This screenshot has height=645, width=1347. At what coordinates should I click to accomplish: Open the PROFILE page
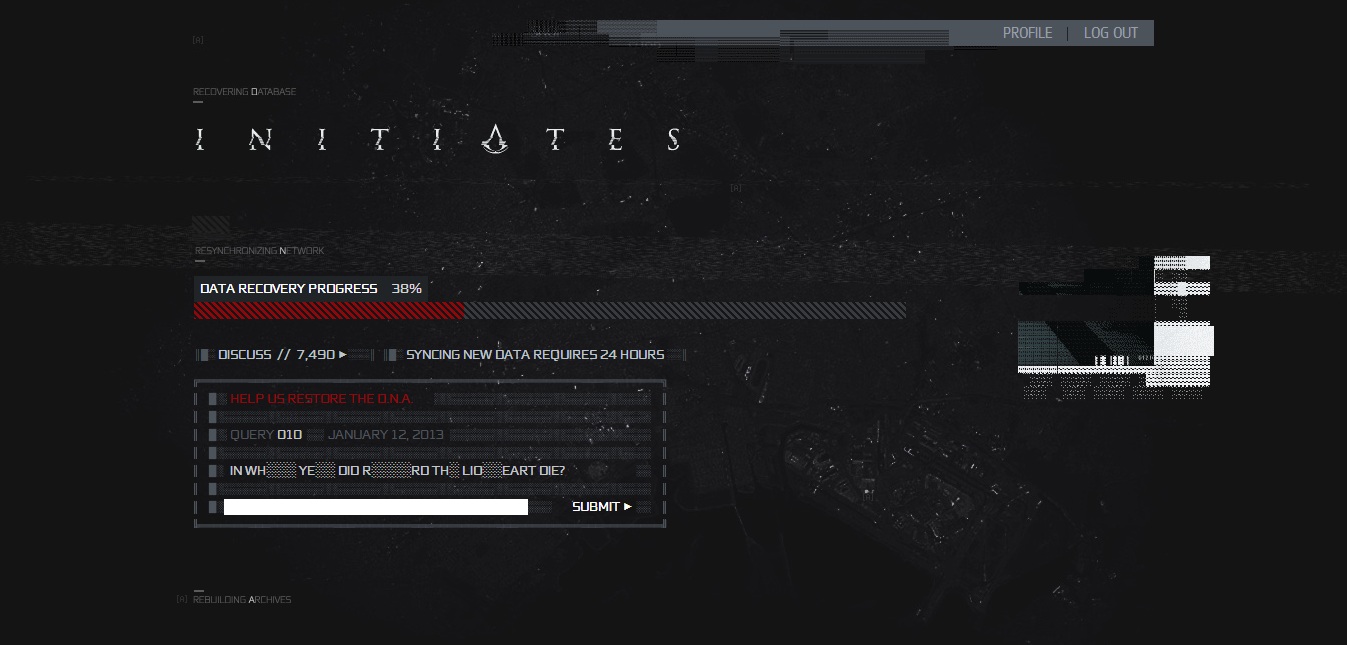tap(1027, 33)
